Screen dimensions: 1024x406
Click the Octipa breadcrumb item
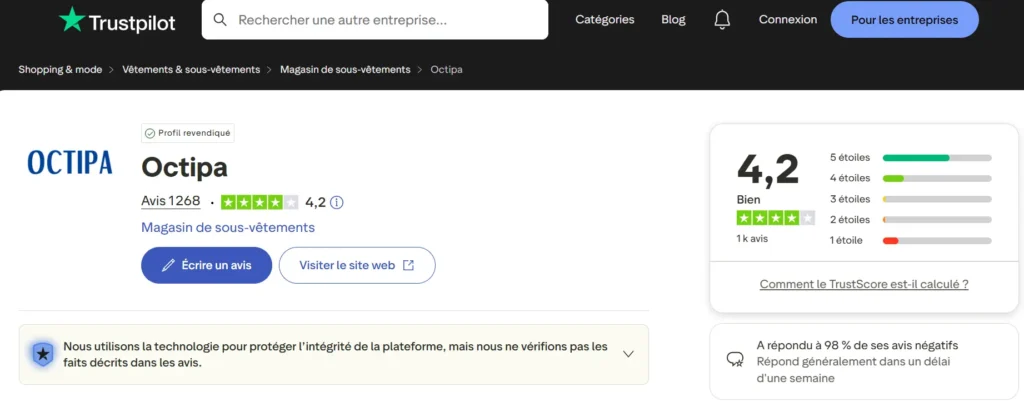447,69
